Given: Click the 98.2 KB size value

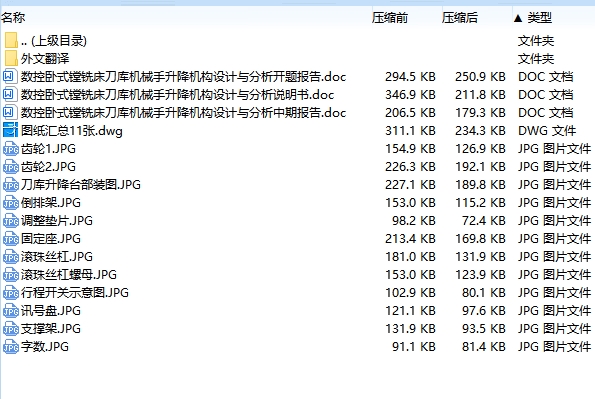Looking at the screenshot, I should click(414, 221).
